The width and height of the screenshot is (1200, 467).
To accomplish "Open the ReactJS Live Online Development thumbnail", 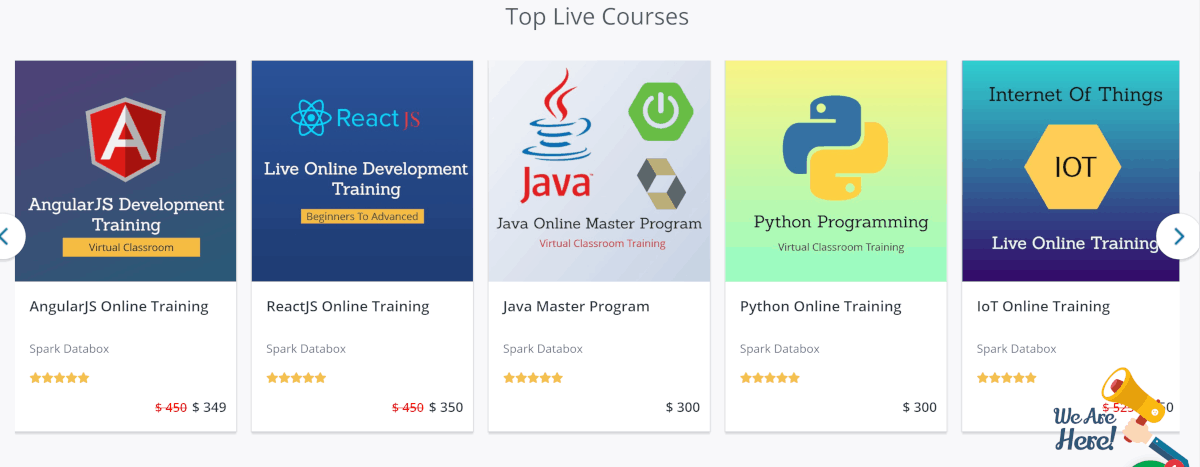I will point(362,171).
